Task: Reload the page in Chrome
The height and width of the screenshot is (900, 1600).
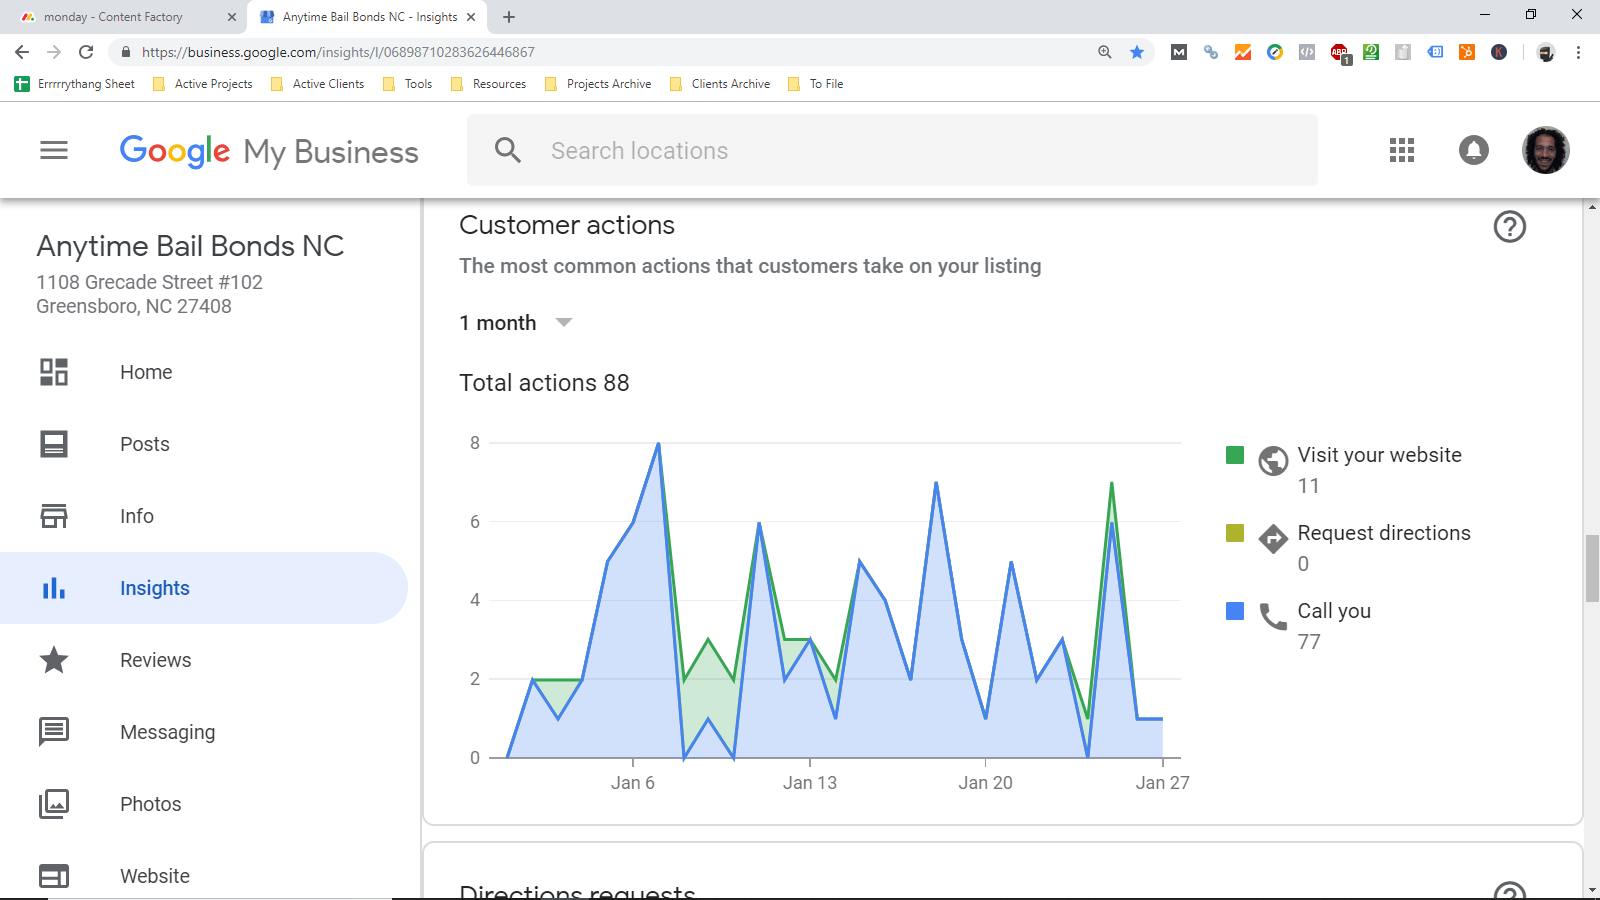Action: pos(86,52)
